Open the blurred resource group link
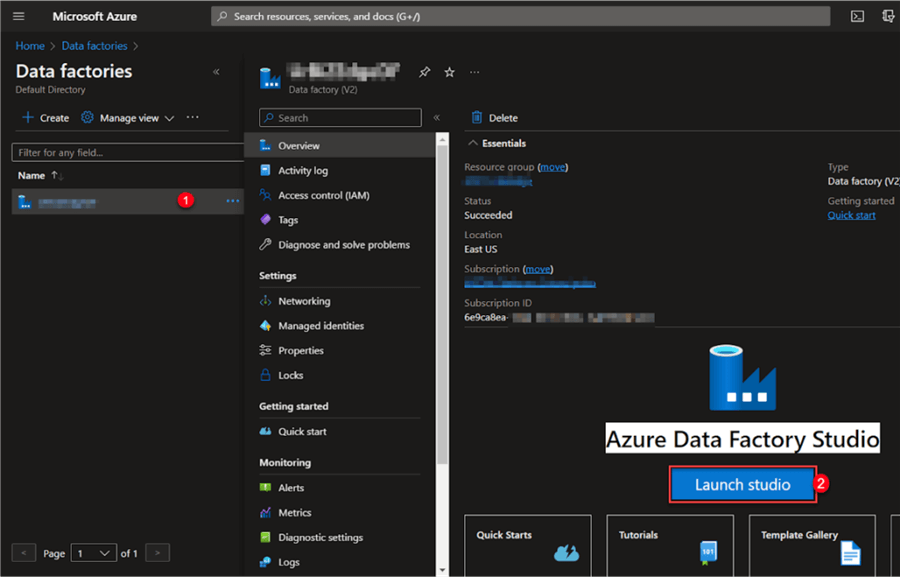This screenshot has width=900, height=577. (498, 181)
